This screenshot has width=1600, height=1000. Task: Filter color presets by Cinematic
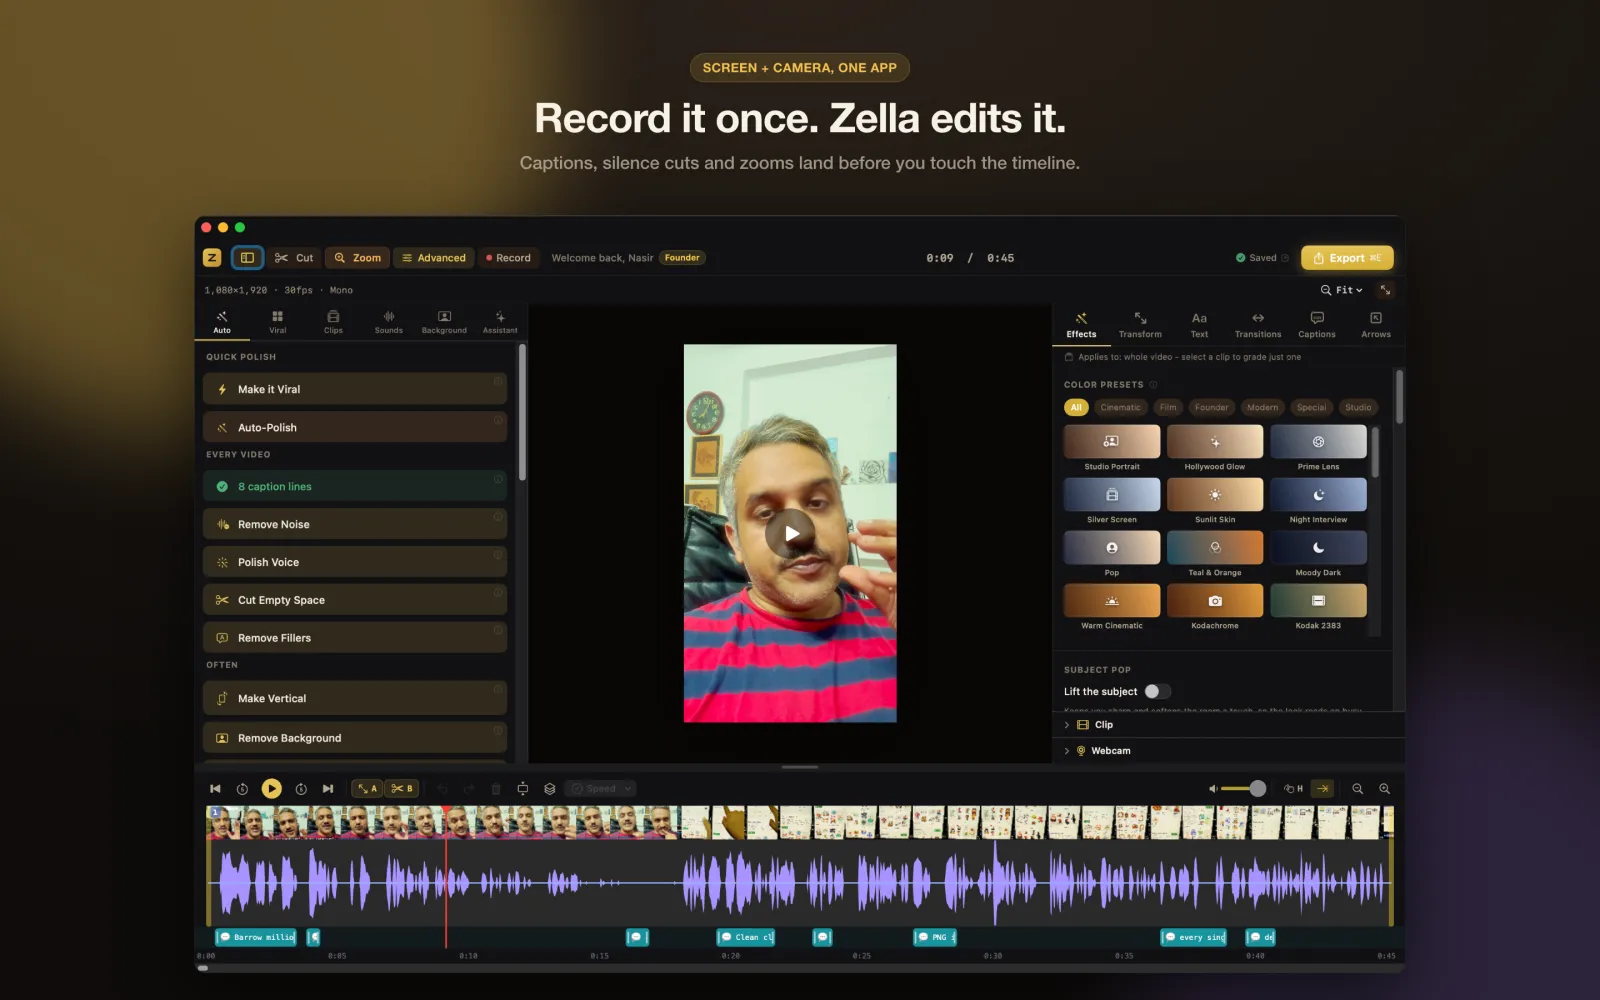tap(1120, 407)
